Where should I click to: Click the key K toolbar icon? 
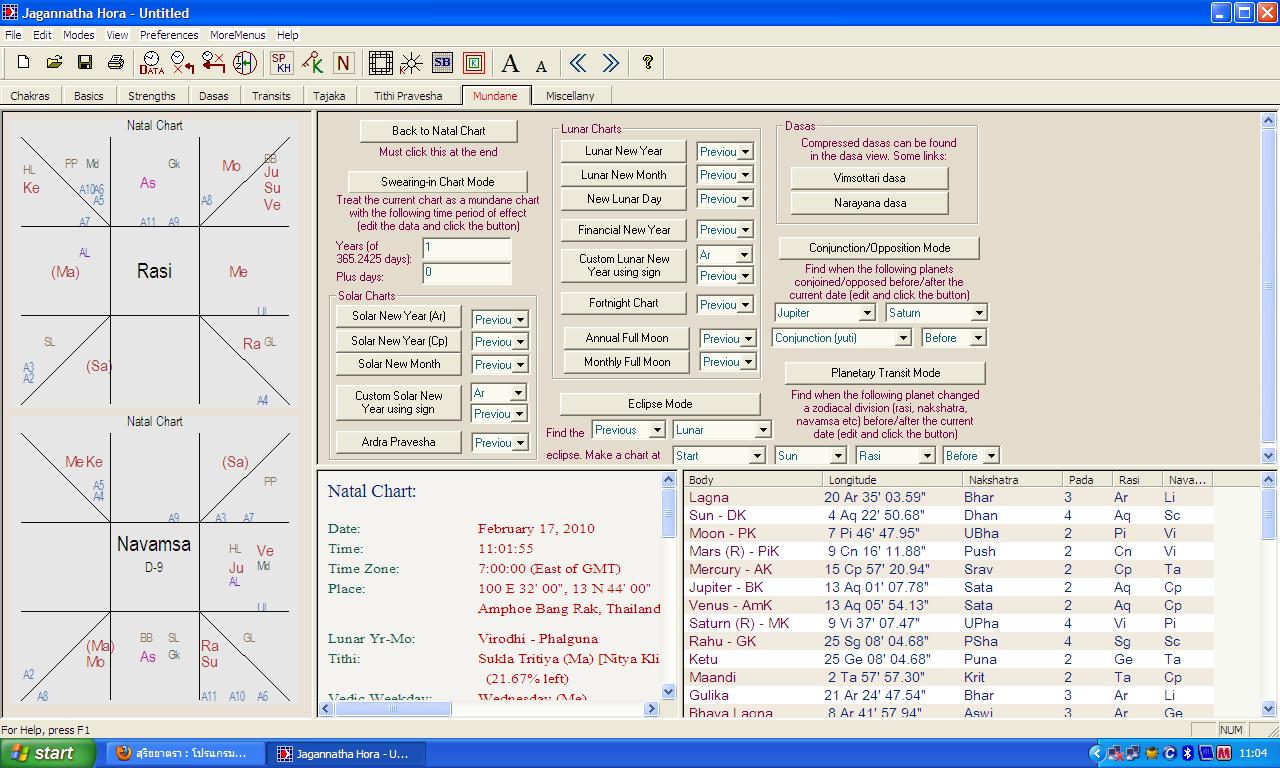click(313, 63)
